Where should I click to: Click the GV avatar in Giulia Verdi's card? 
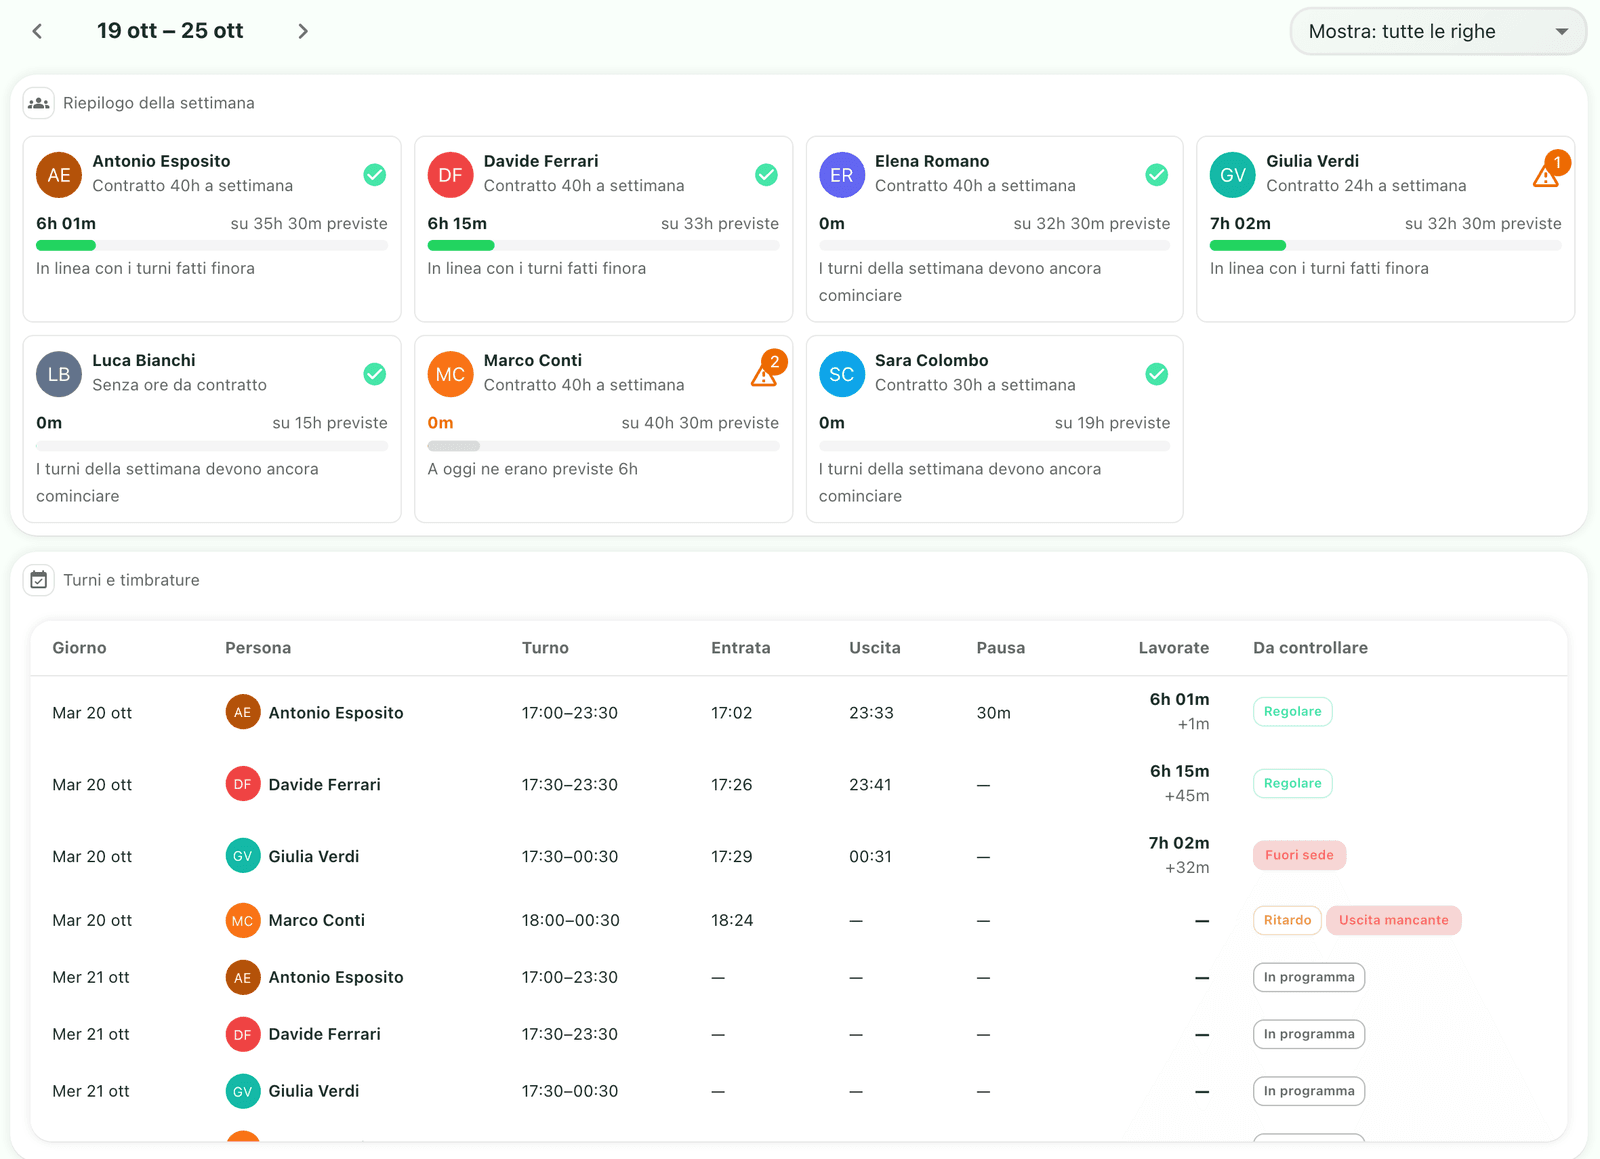(x=1233, y=175)
